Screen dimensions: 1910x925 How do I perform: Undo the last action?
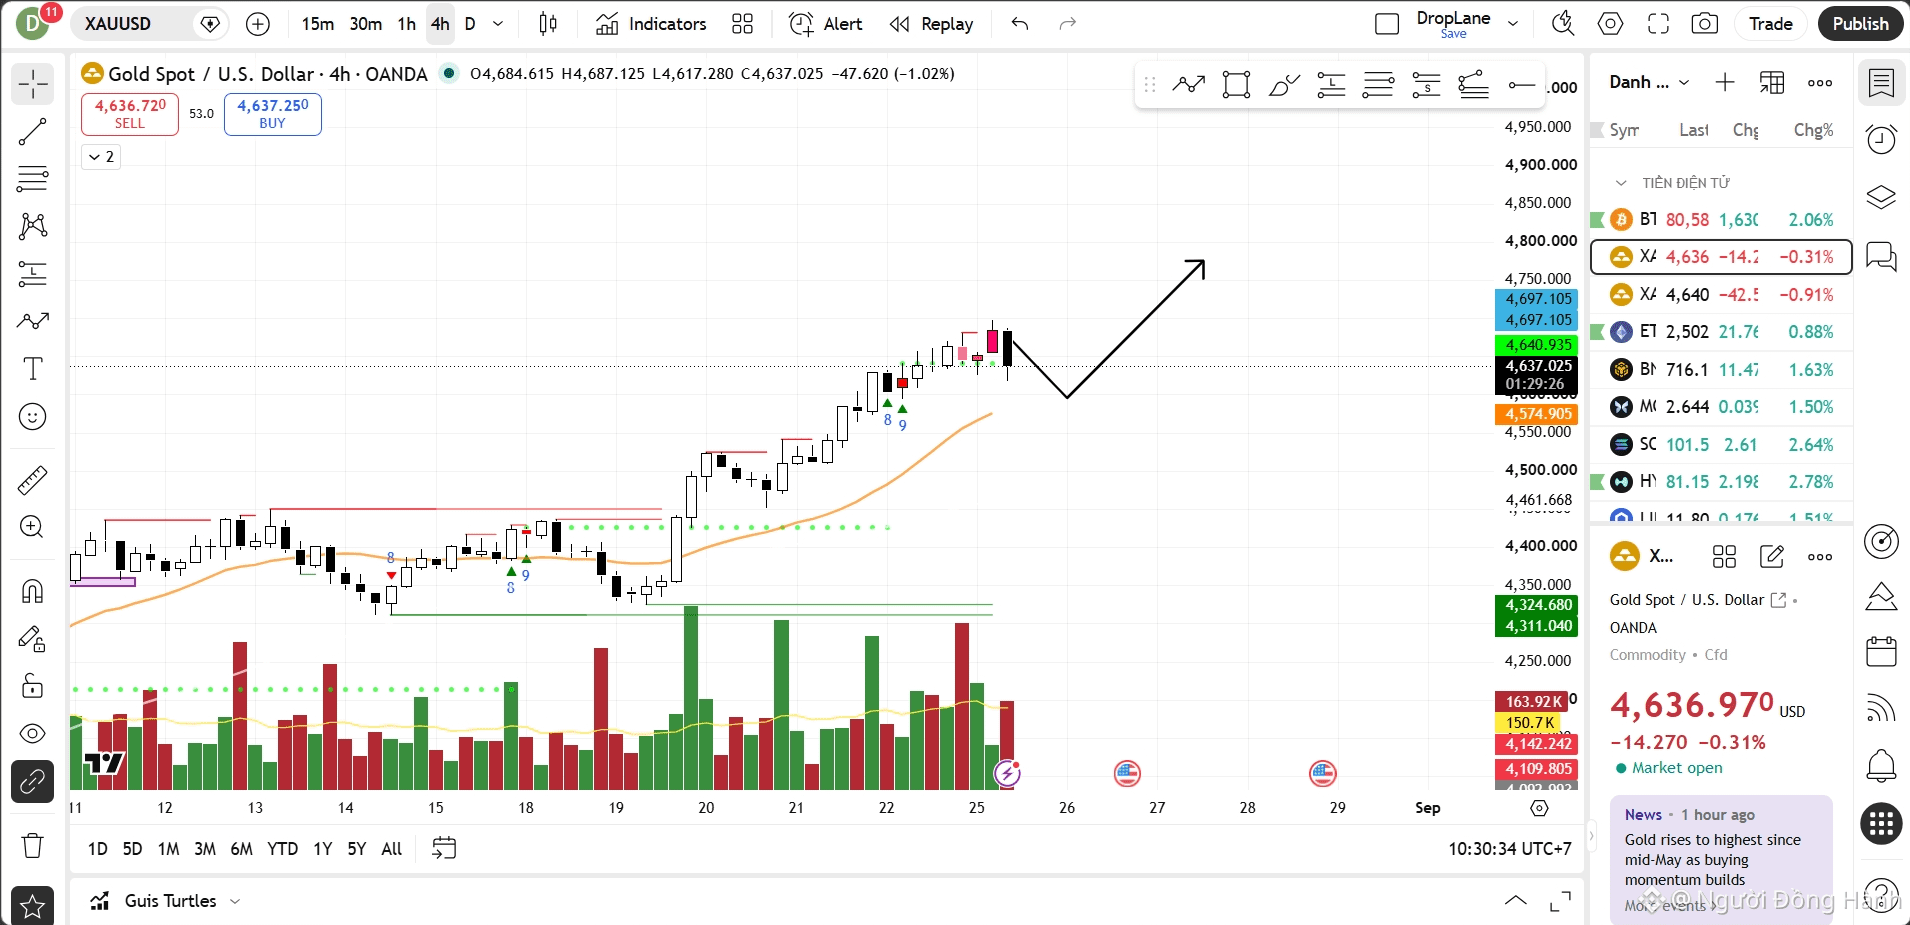1020,24
